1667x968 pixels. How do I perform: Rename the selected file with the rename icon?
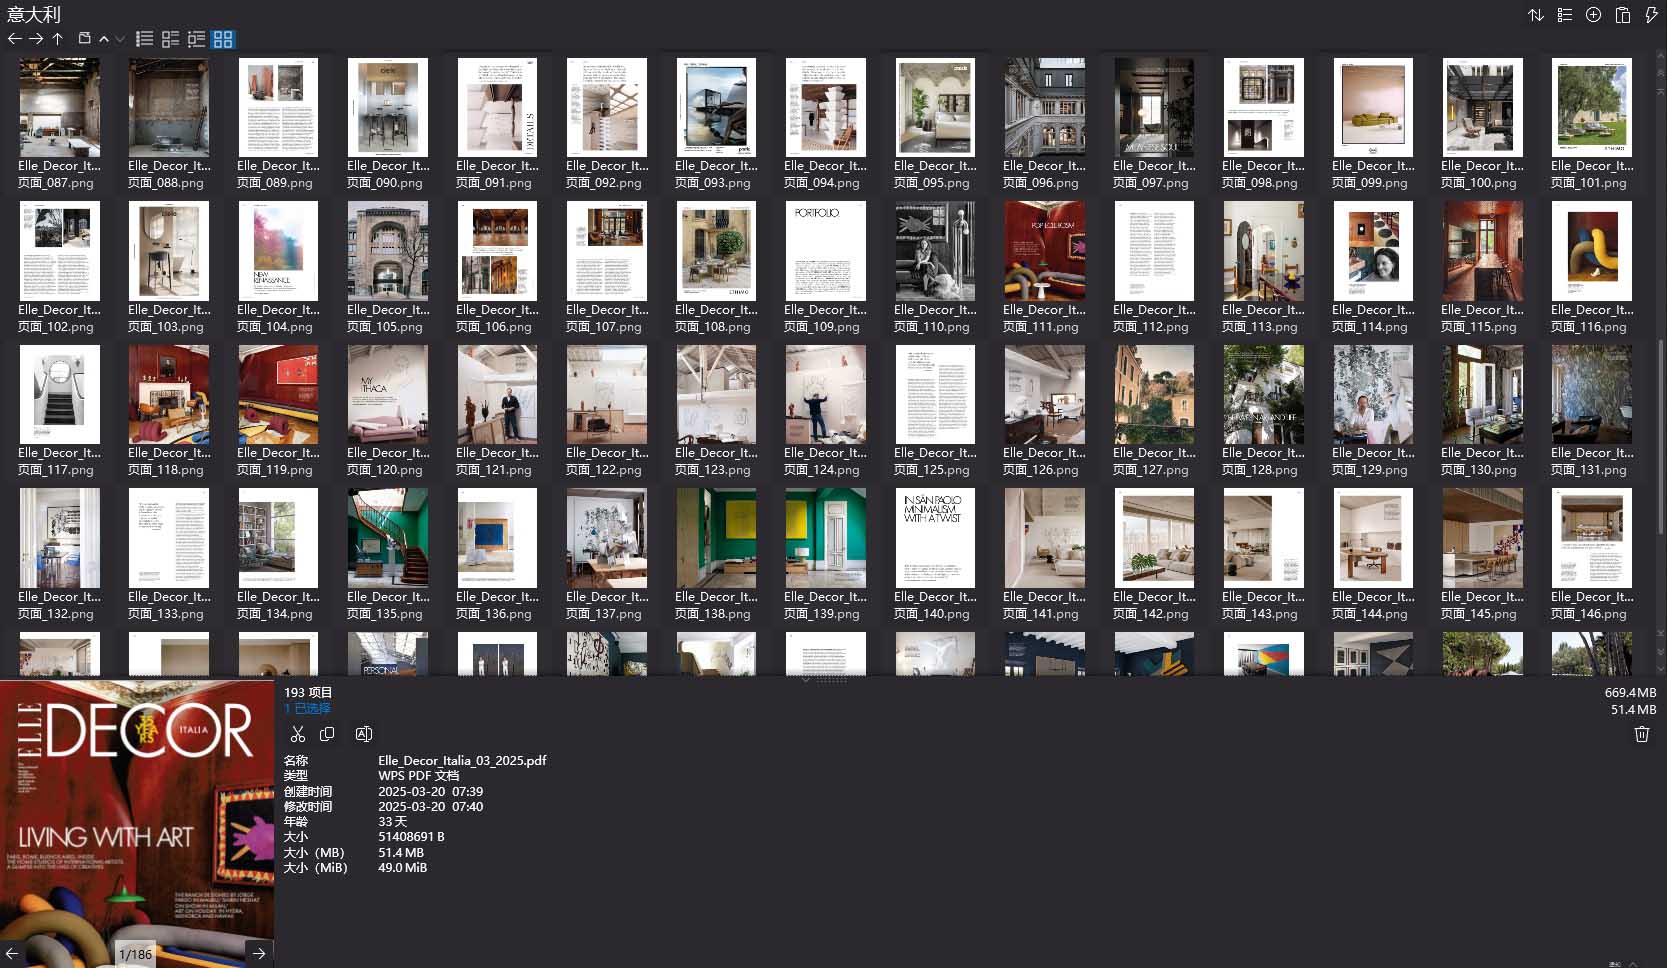(x=364, y=734)
